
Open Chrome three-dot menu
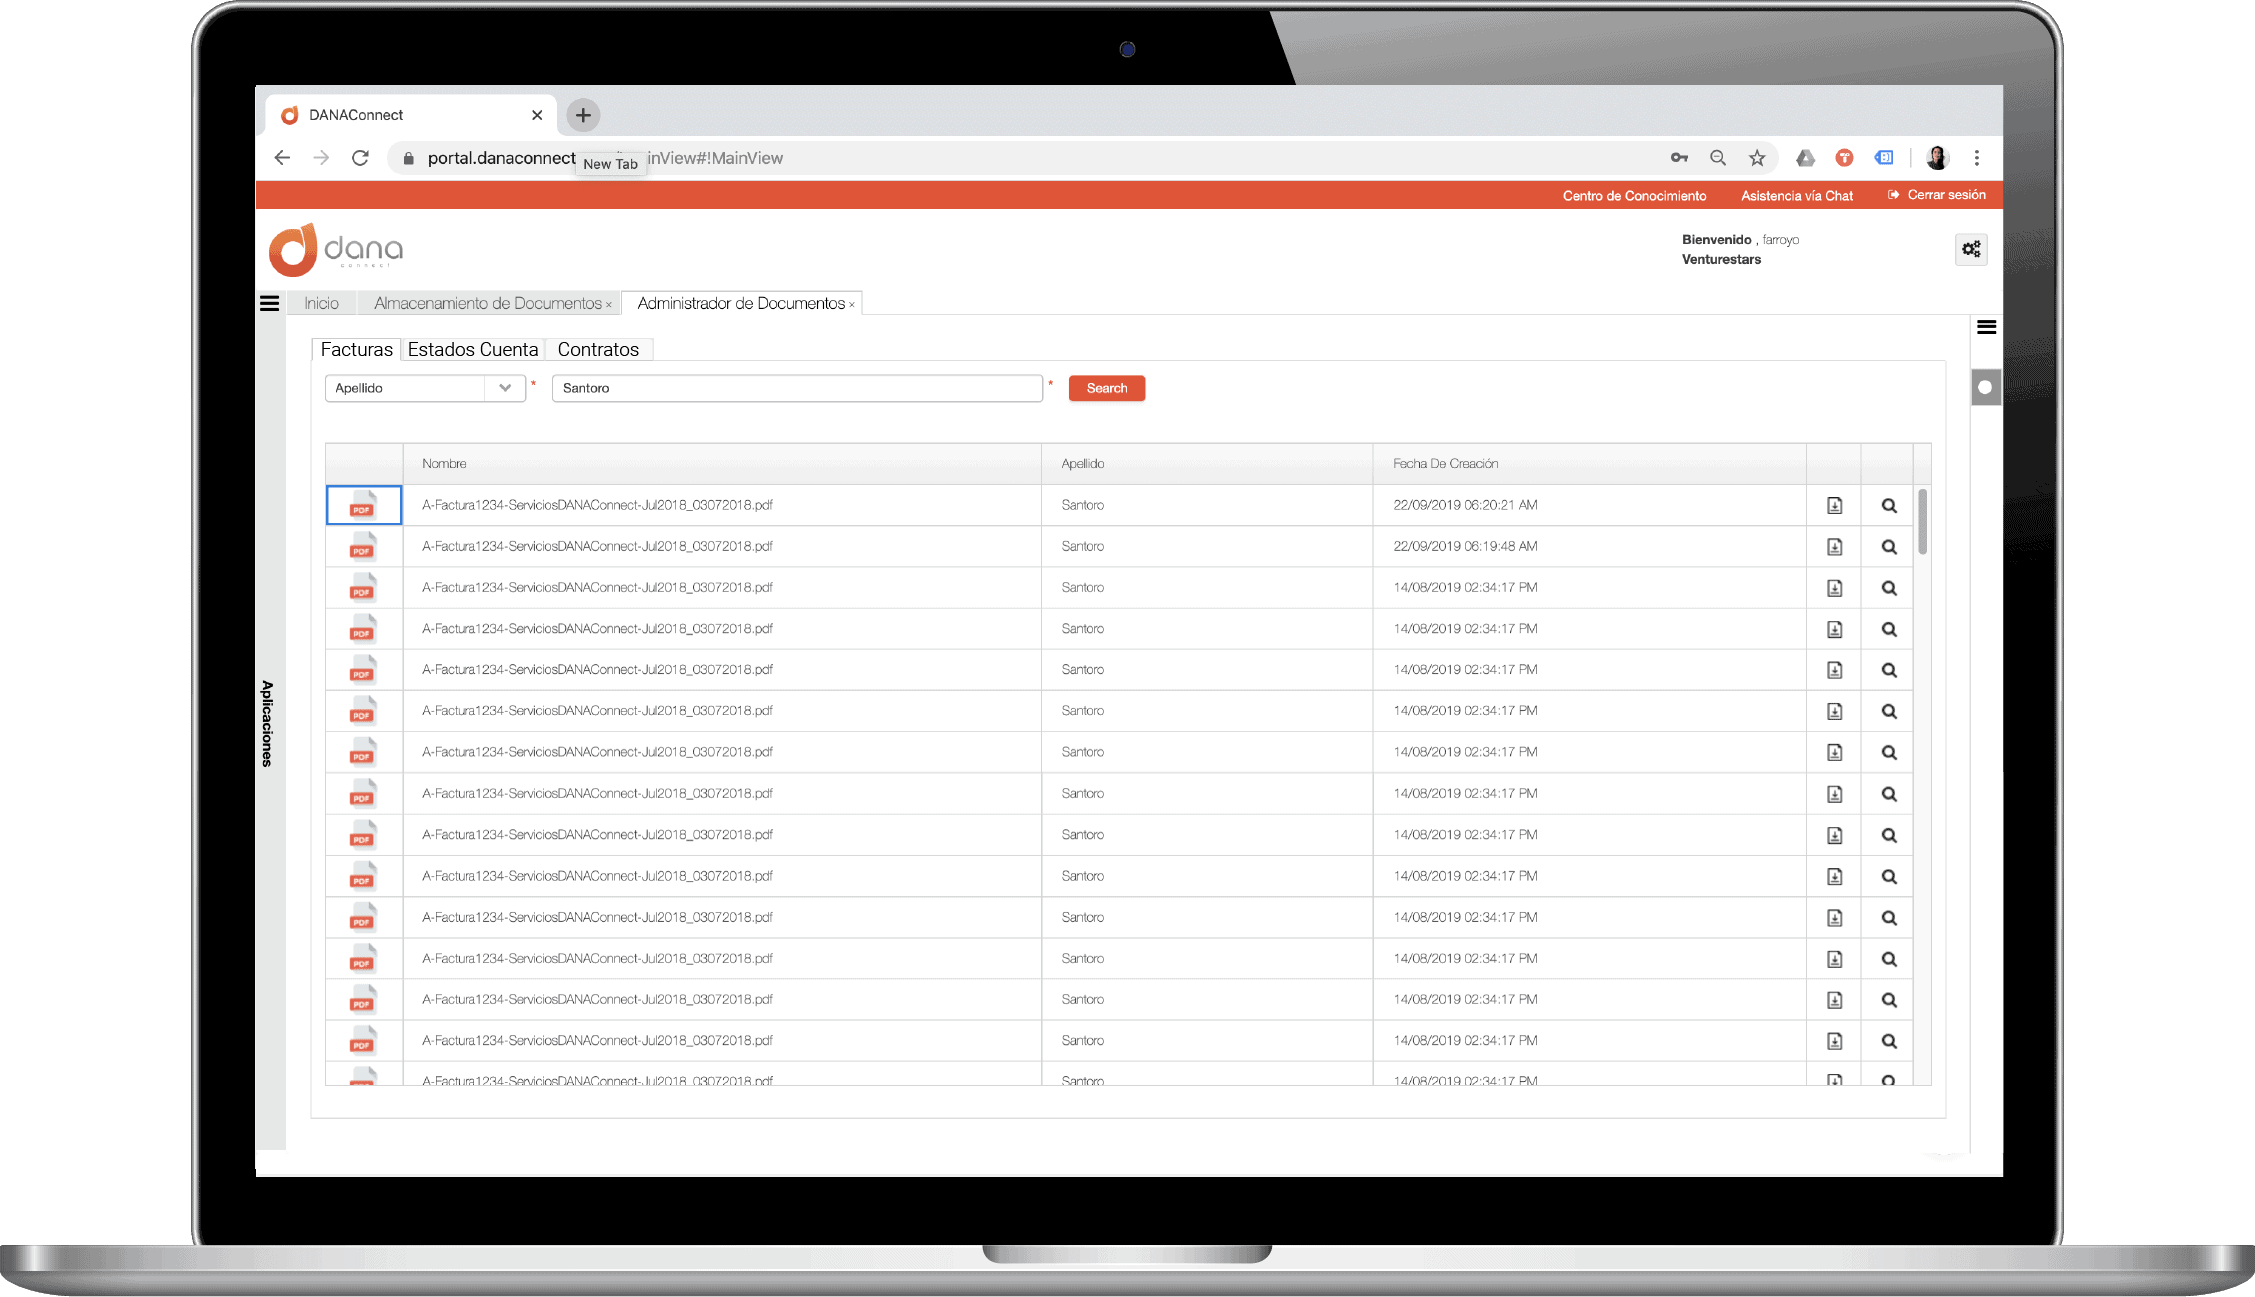pyautogui.click(x=1977, y=158)
